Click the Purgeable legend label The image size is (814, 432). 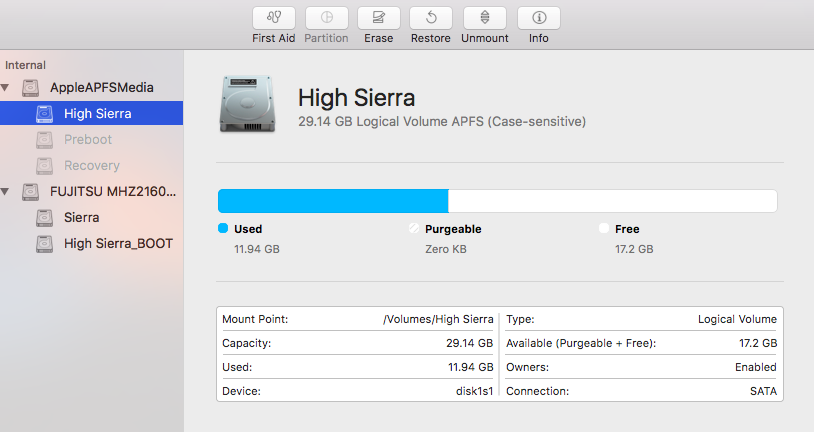tap(453, 229)
